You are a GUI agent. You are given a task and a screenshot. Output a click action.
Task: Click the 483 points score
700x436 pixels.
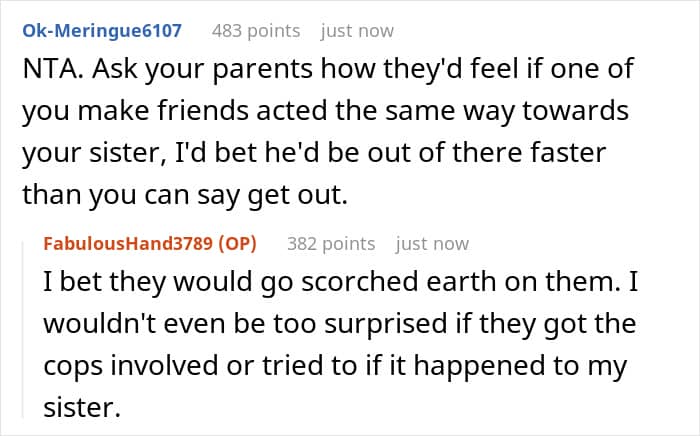click(256, 31)
